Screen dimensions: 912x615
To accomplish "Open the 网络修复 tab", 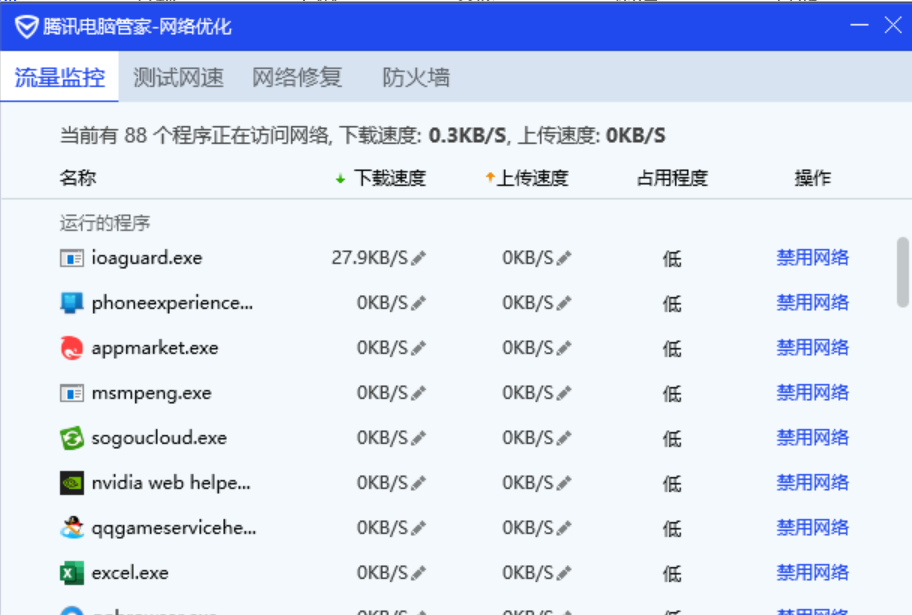I will 297,77.
